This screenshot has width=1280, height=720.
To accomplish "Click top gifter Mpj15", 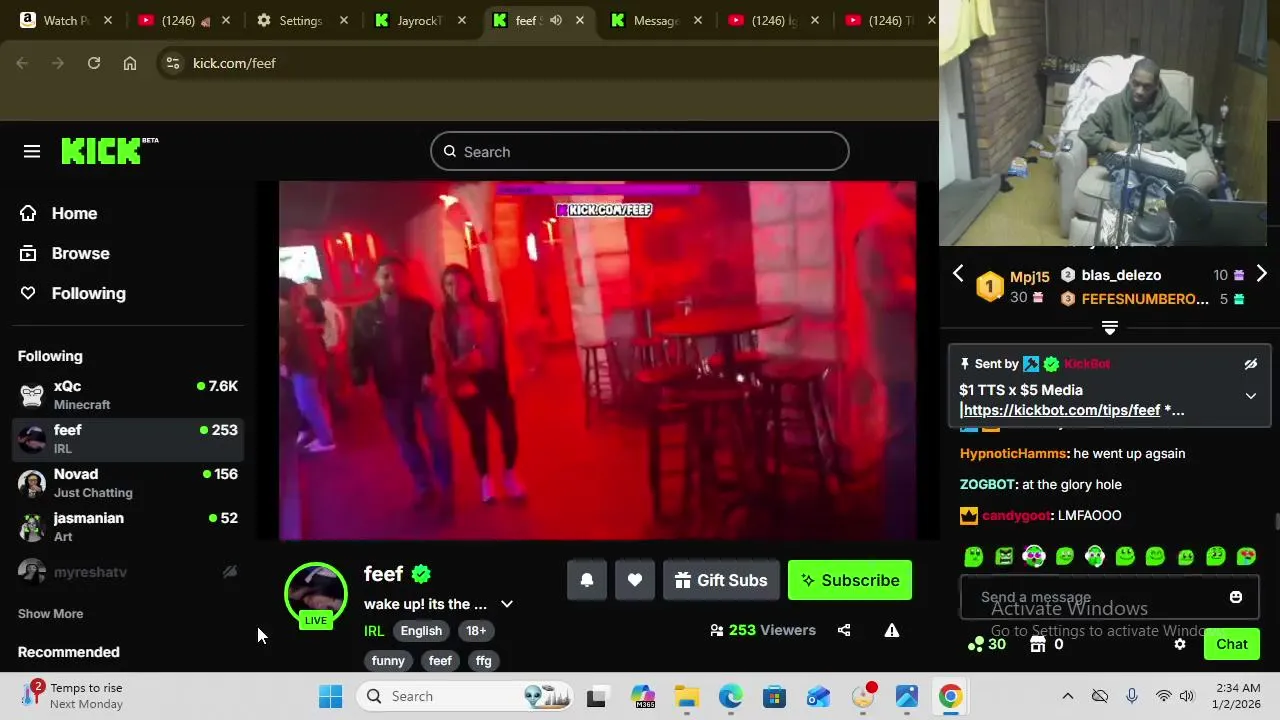I will [1029, 277].
